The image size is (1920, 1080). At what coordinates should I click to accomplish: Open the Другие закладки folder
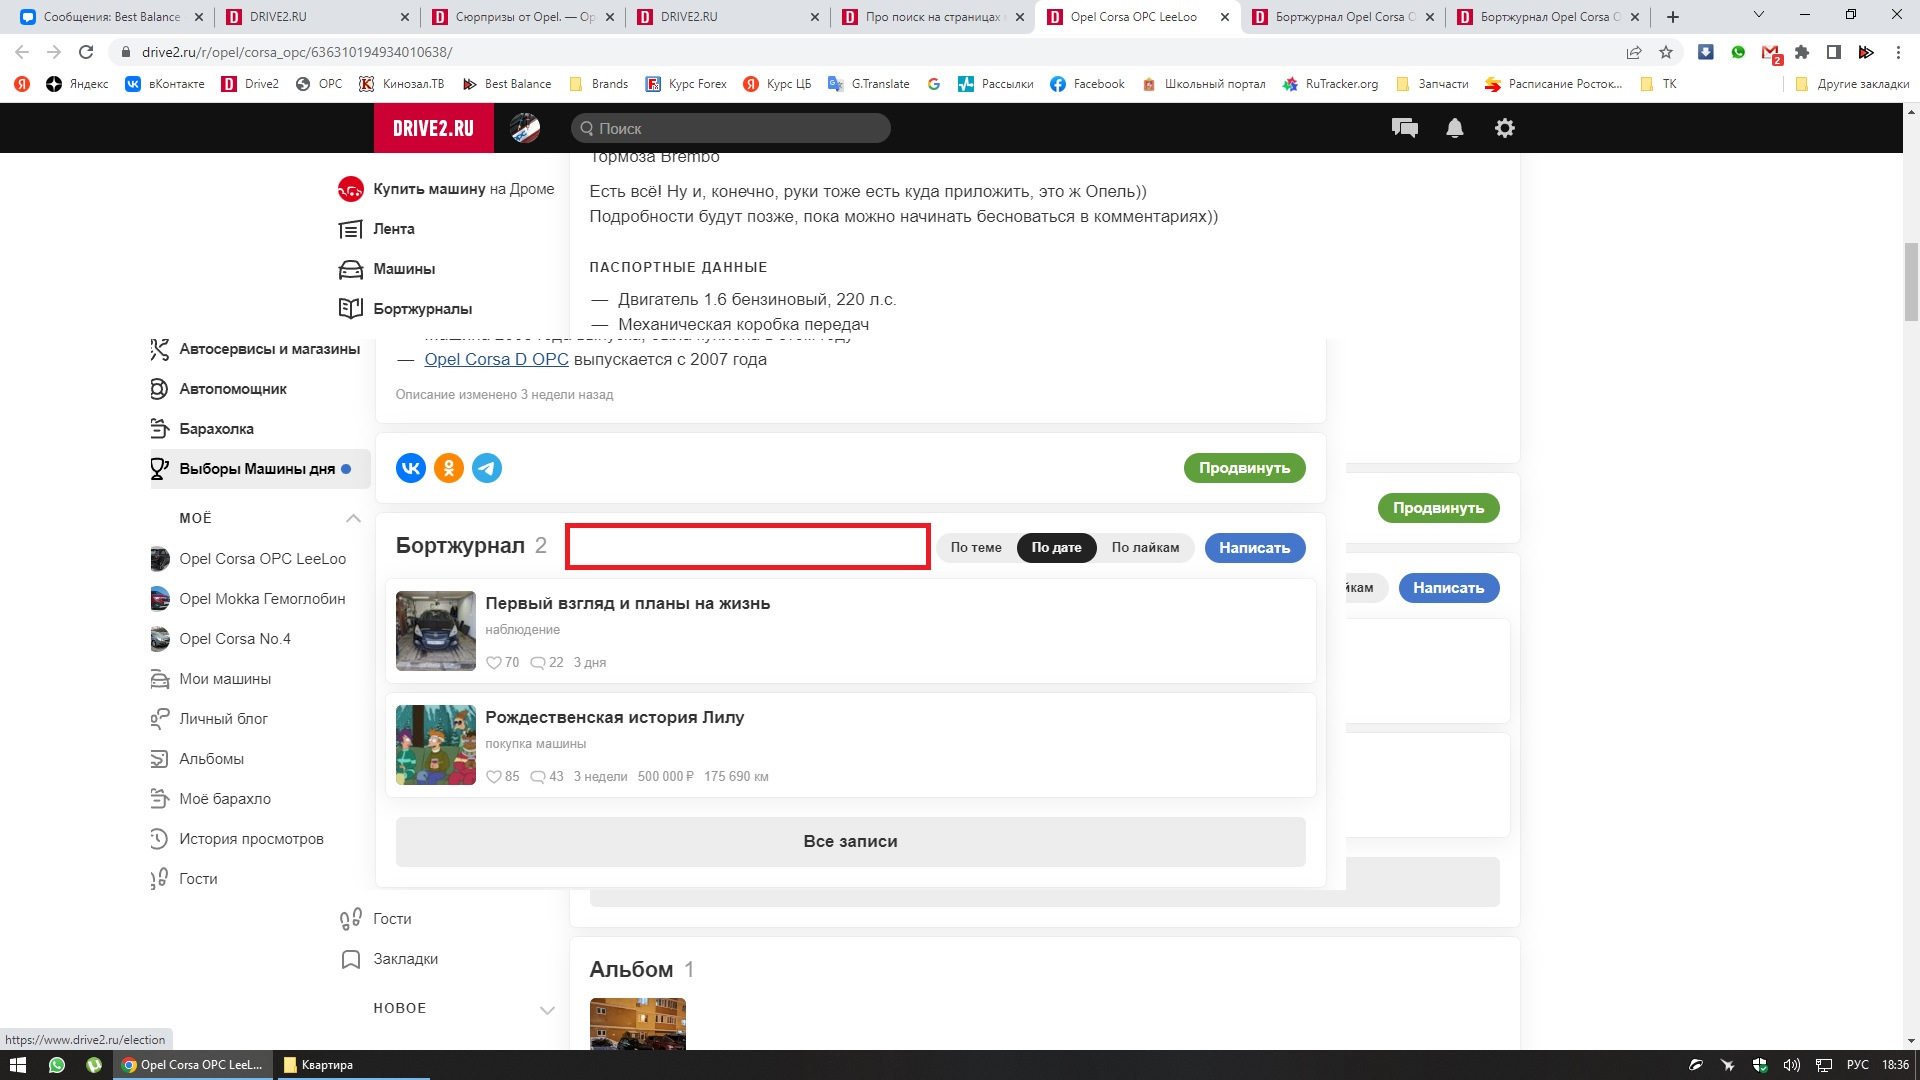click(1852, 84)
